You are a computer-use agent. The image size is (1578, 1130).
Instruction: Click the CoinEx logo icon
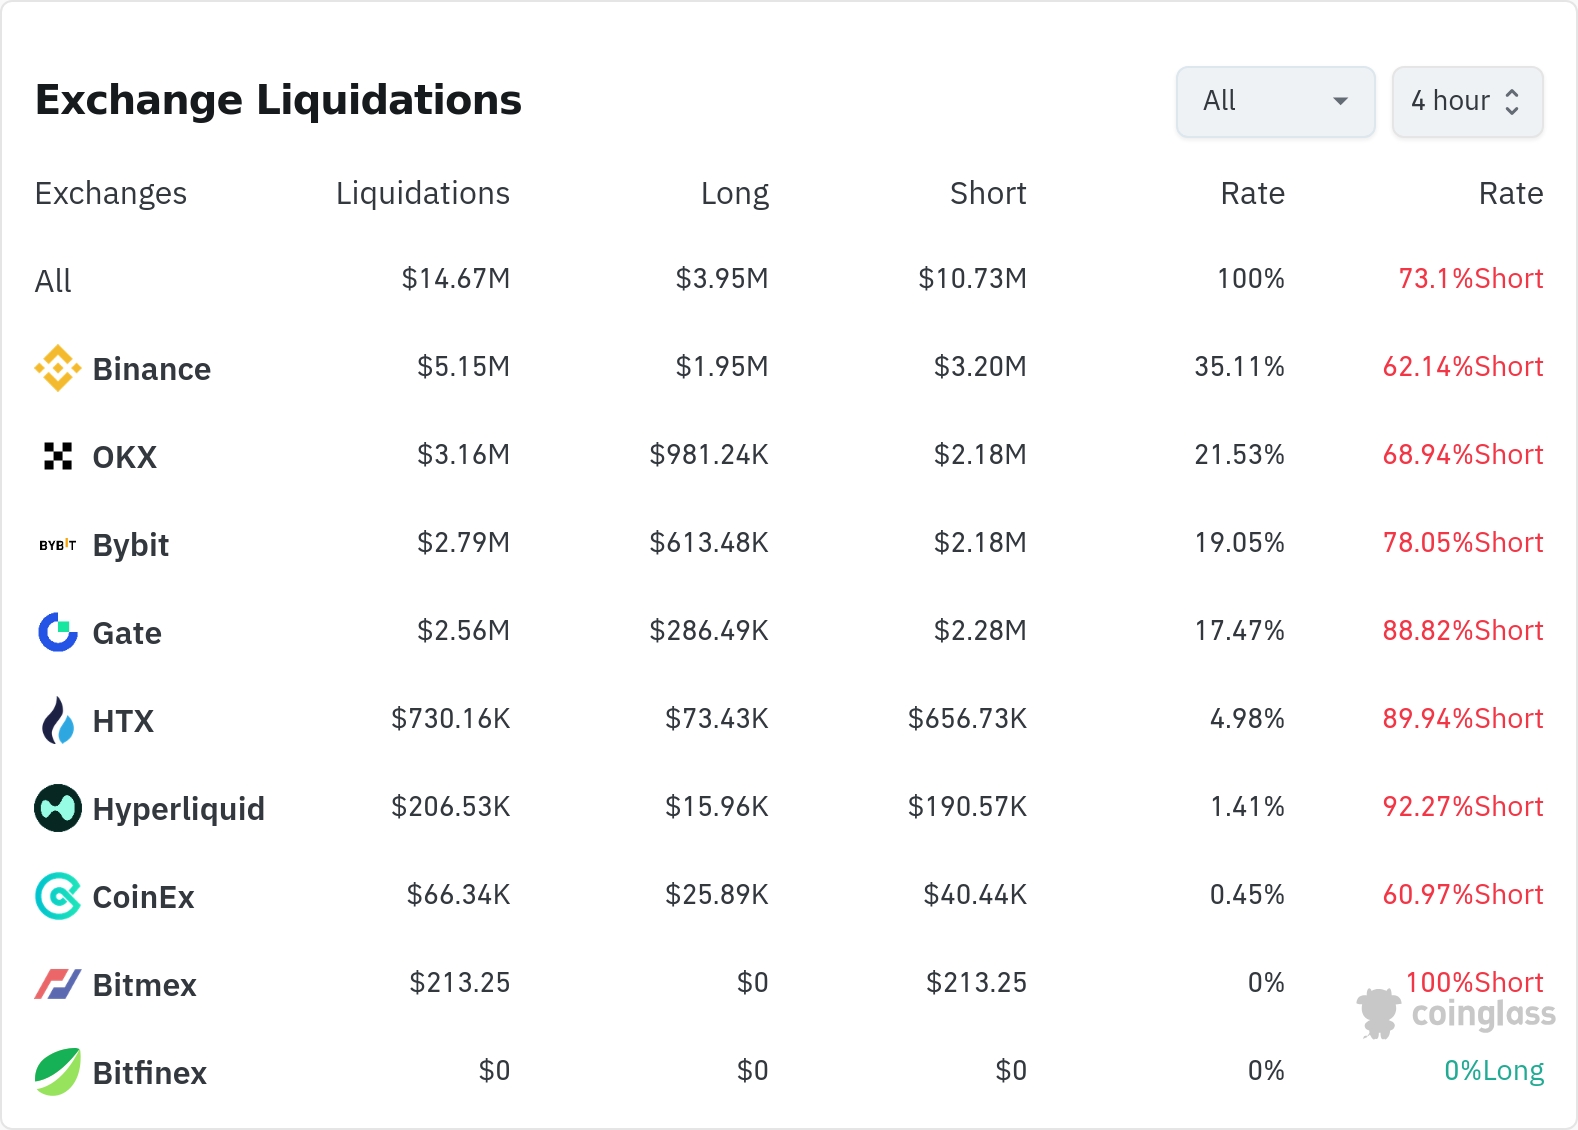point(58,896)
